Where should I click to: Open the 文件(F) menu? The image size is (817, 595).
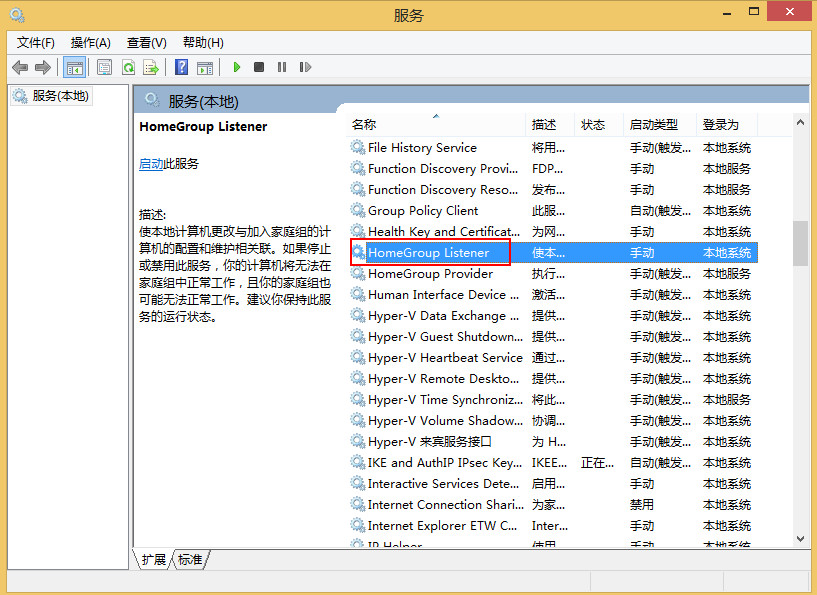tap(36, 42)
